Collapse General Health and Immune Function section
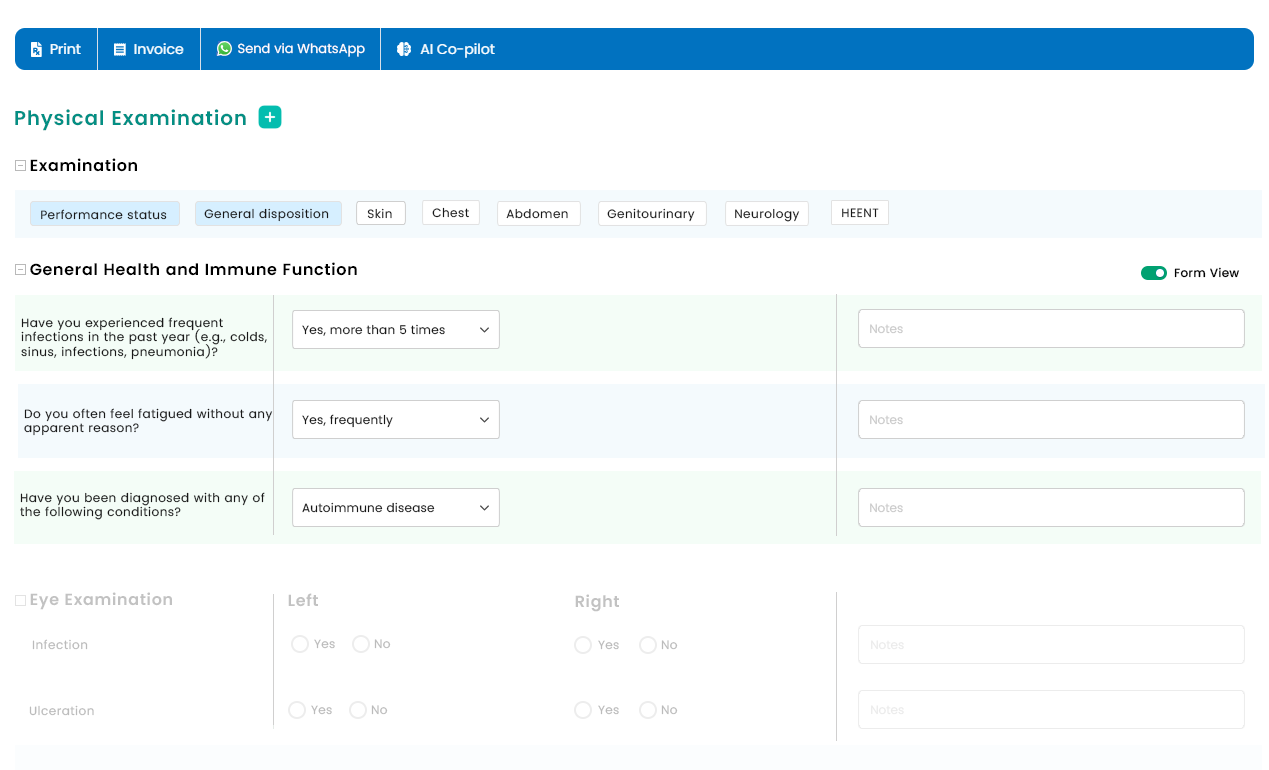This screenshot has height=770, width=1269. click(20, 270)
